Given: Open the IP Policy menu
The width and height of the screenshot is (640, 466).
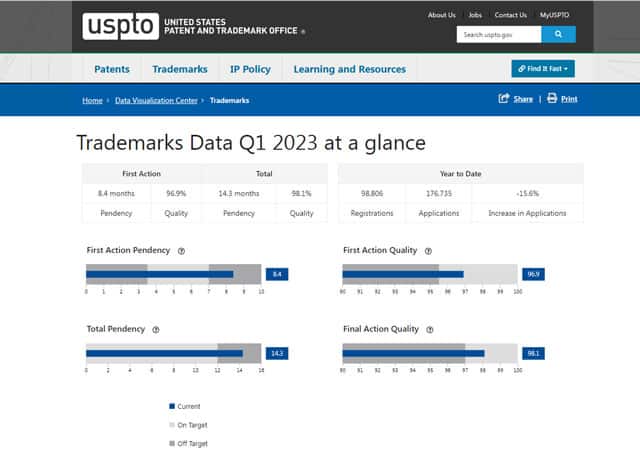Looking at the screenshot, I should pyautogui.click(x=250, y=69).
